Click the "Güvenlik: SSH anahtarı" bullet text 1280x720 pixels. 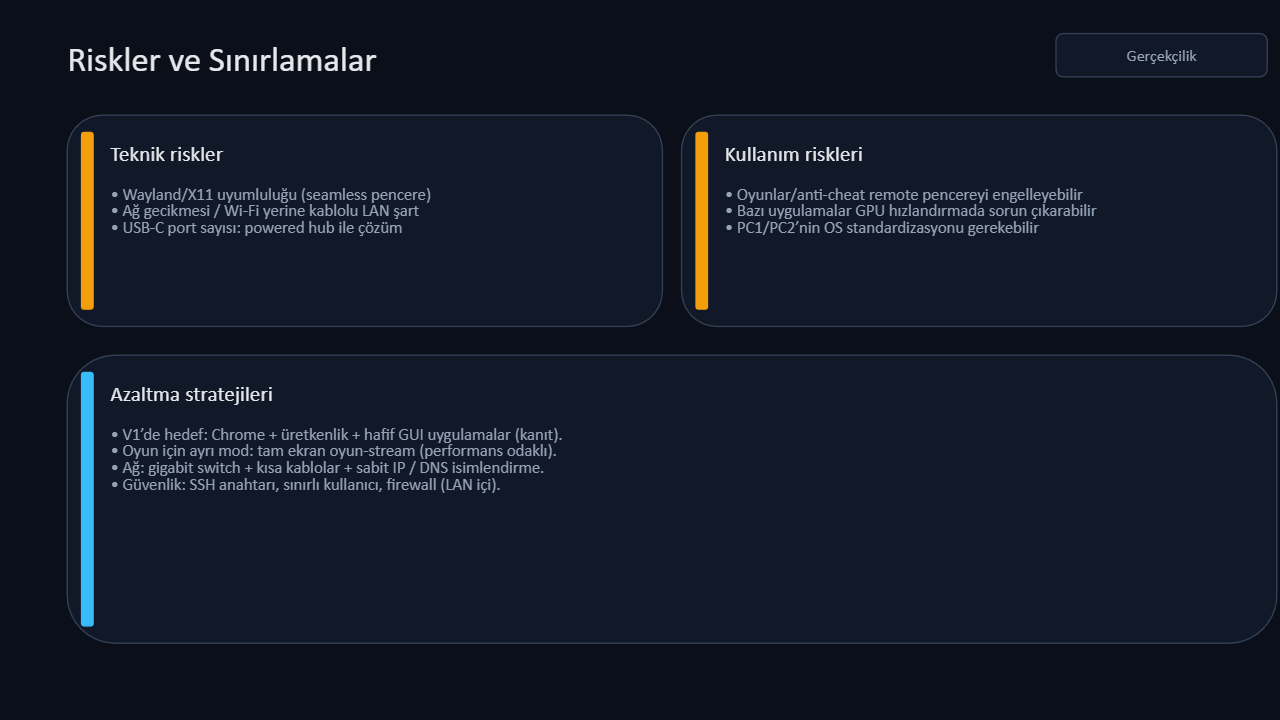(305, 485)
